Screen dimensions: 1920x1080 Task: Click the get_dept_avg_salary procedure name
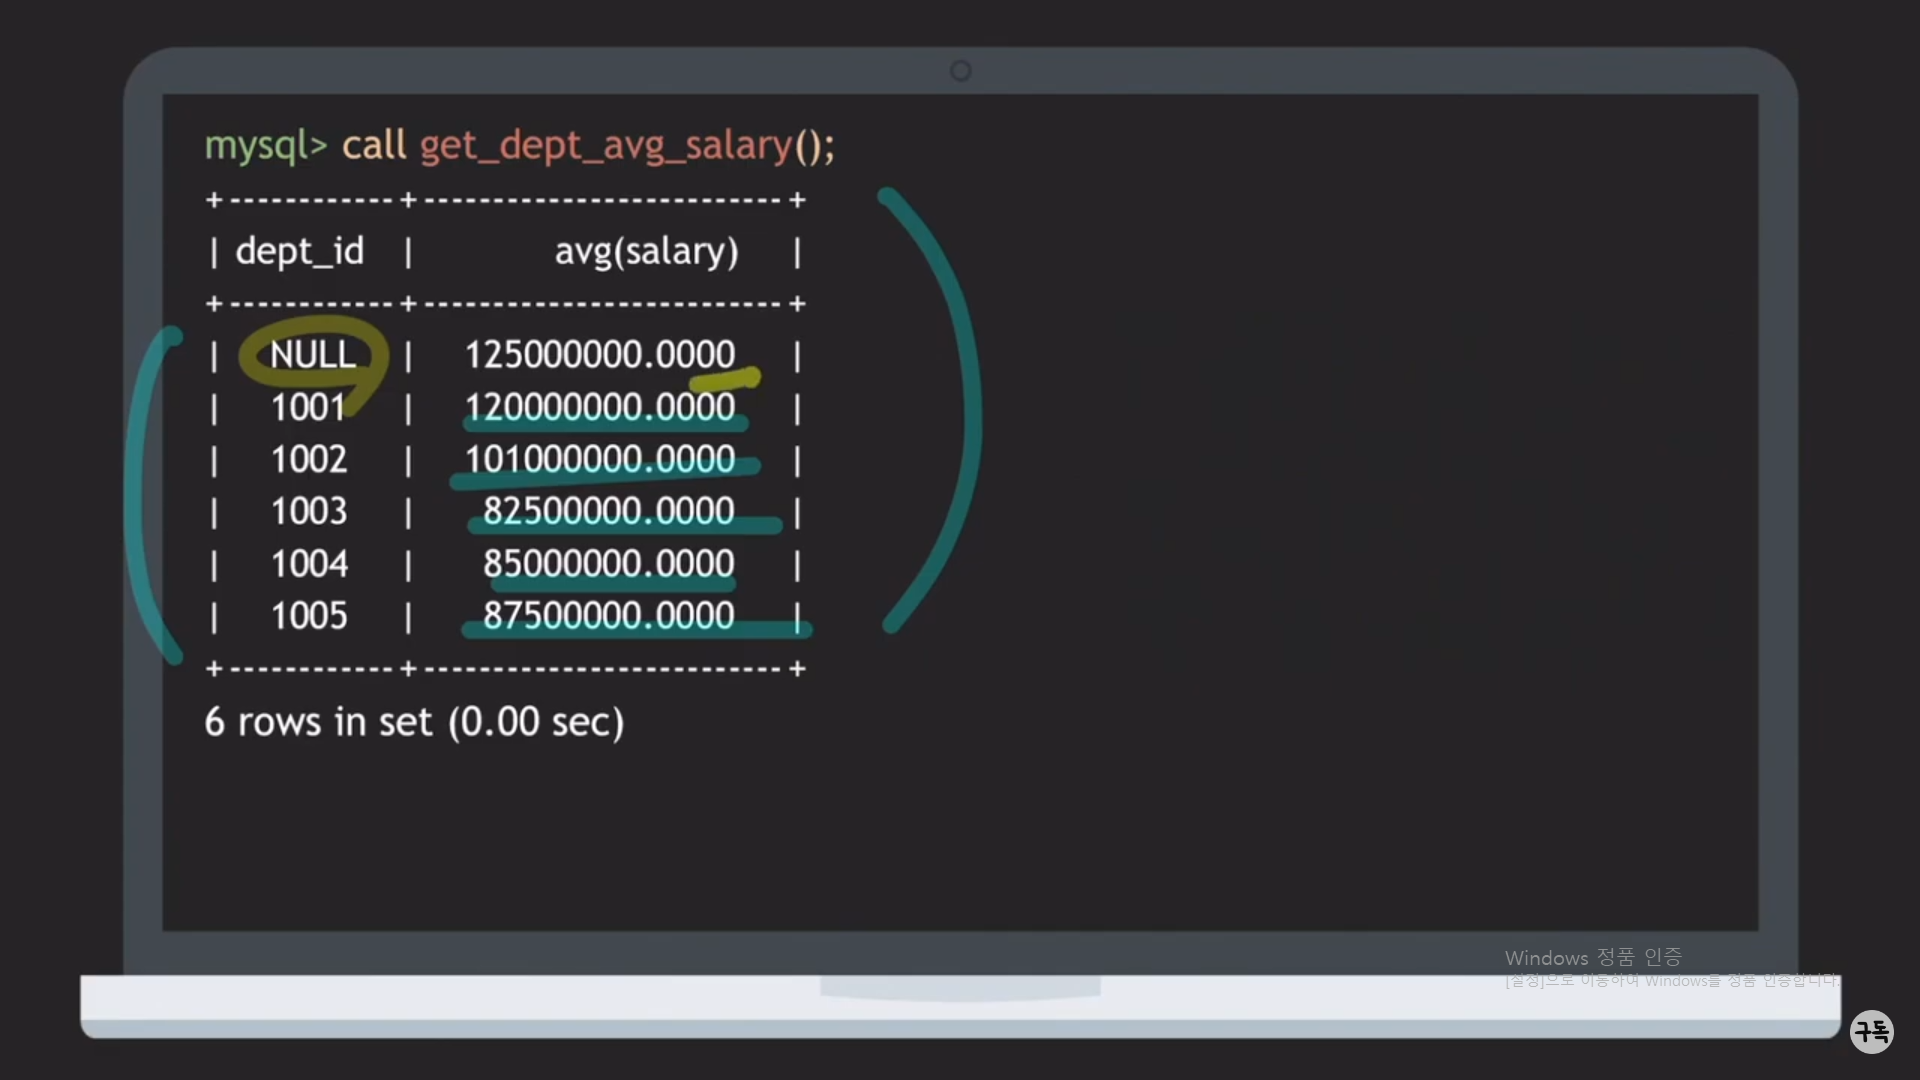pos(605,146)
